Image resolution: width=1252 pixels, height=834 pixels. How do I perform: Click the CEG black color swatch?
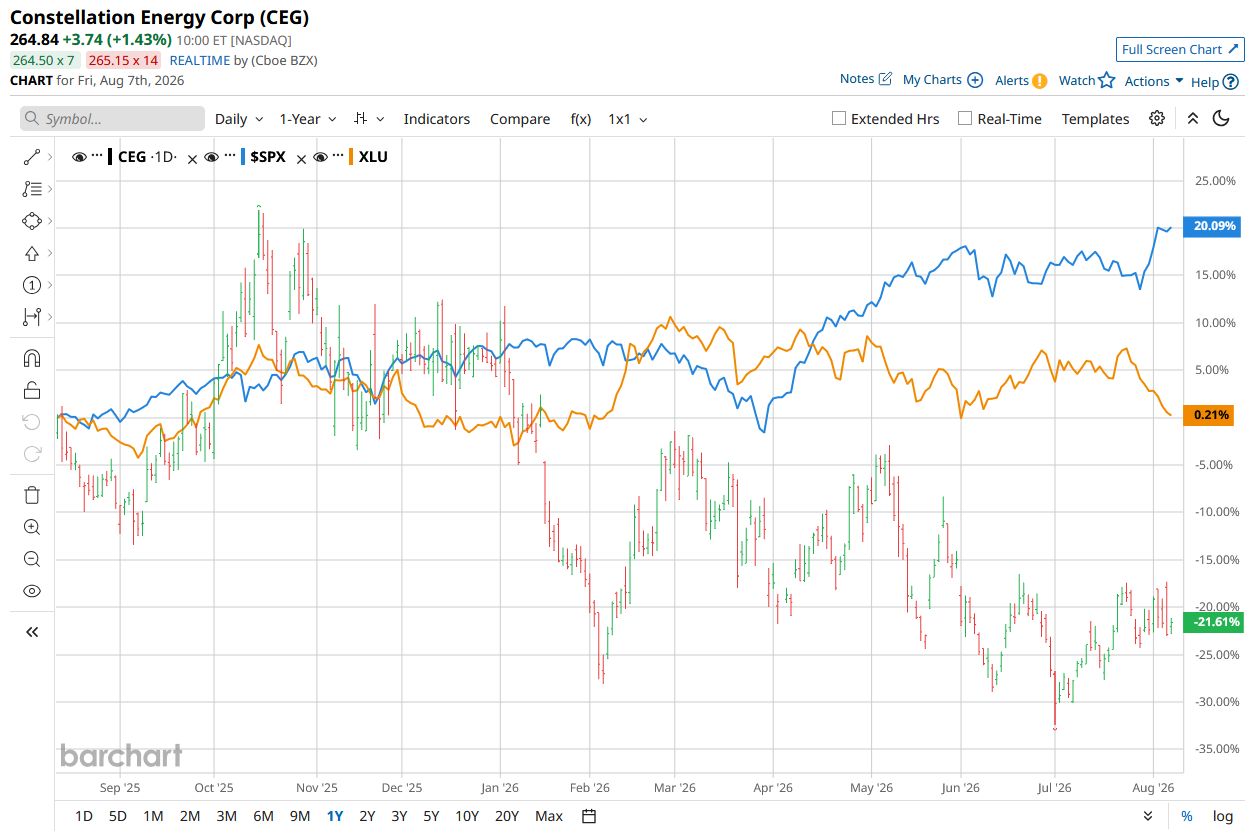[111, 157]
